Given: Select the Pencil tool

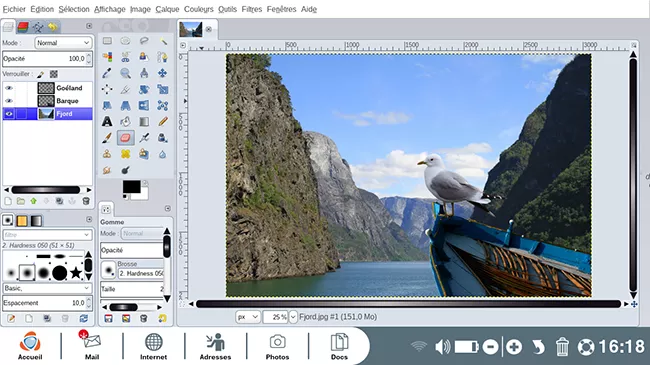Looking at the screenshot, I should pos(163,122).
